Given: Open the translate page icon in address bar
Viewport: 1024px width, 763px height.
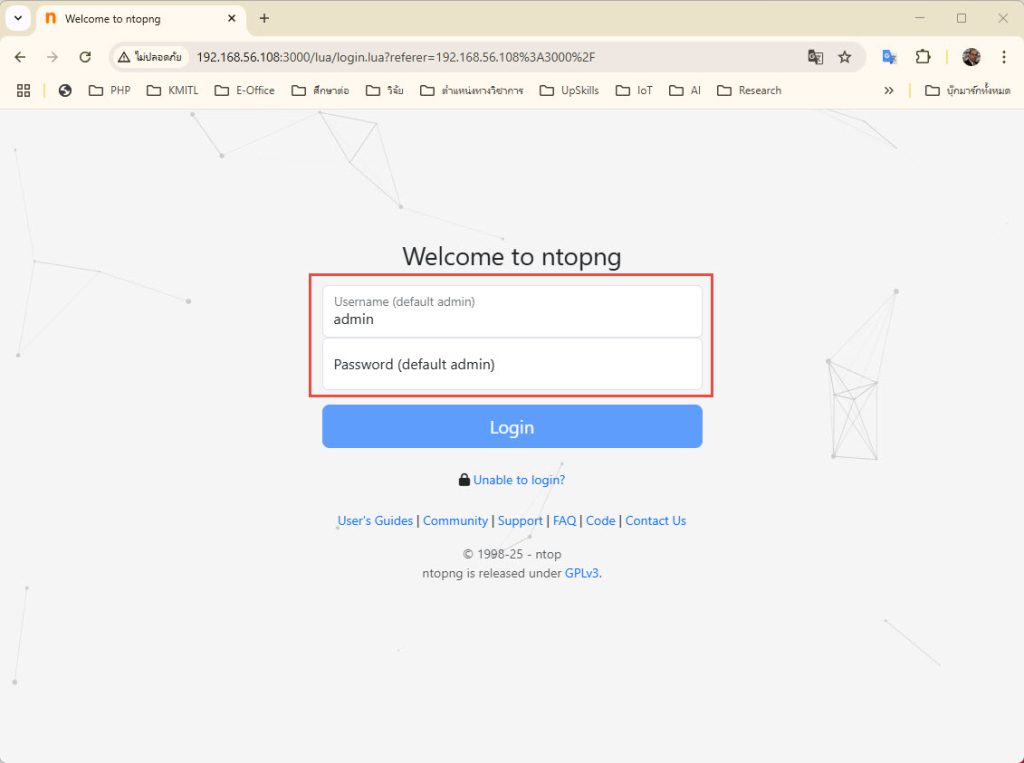Looking at the screenshot, I should pyautogui.click(x=815, y=57).
